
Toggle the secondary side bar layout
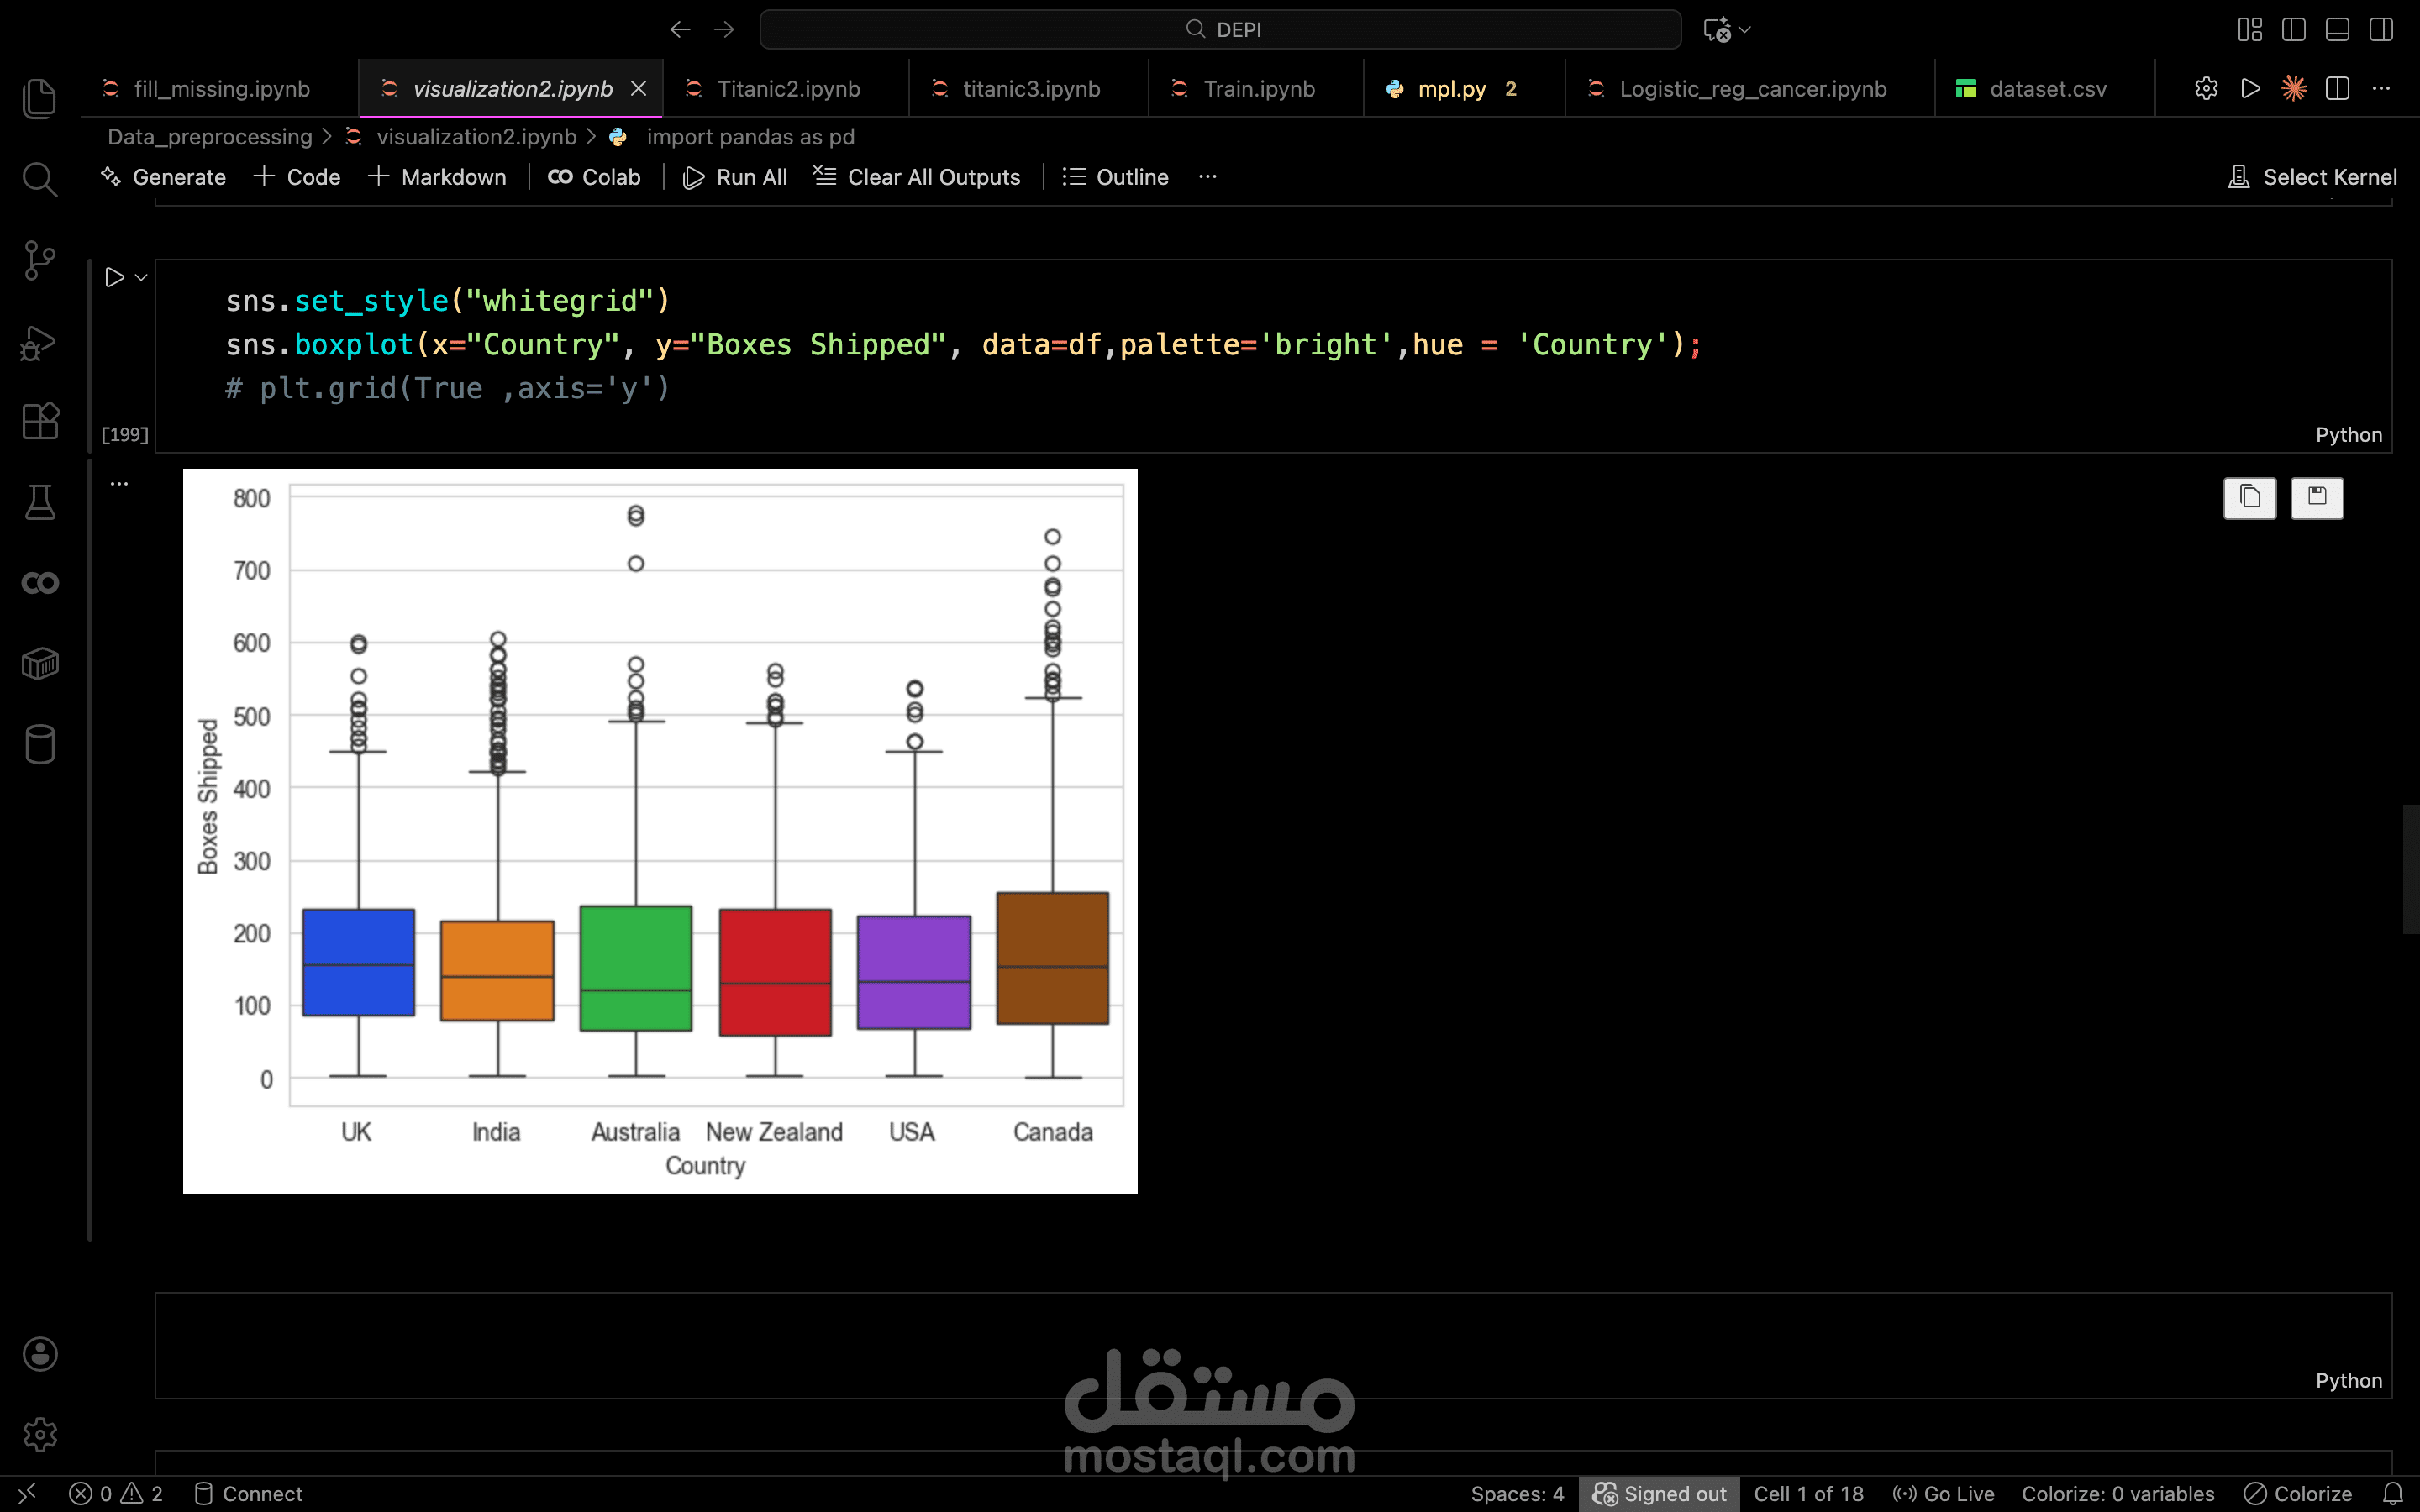click(2381, 30)
